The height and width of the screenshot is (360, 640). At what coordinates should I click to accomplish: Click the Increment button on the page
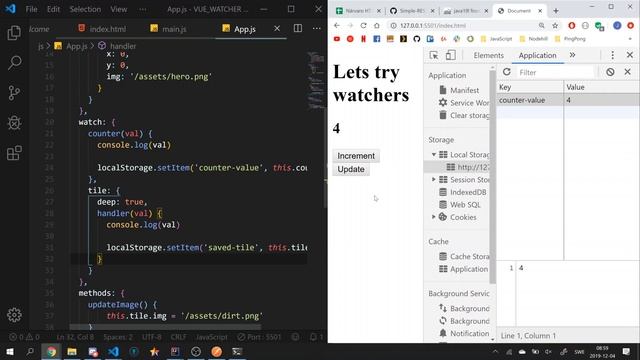(x=356, y=156)
